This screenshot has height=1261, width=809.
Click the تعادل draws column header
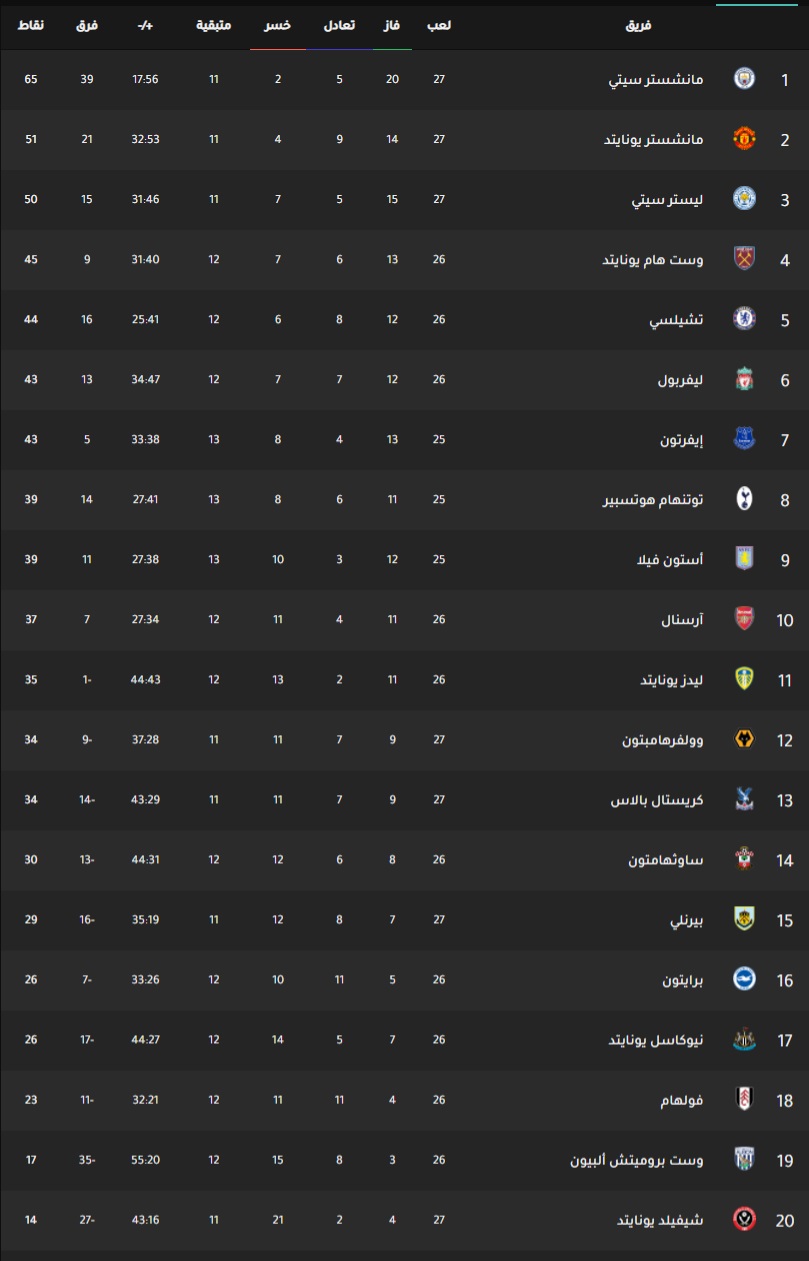pos(339,25)
